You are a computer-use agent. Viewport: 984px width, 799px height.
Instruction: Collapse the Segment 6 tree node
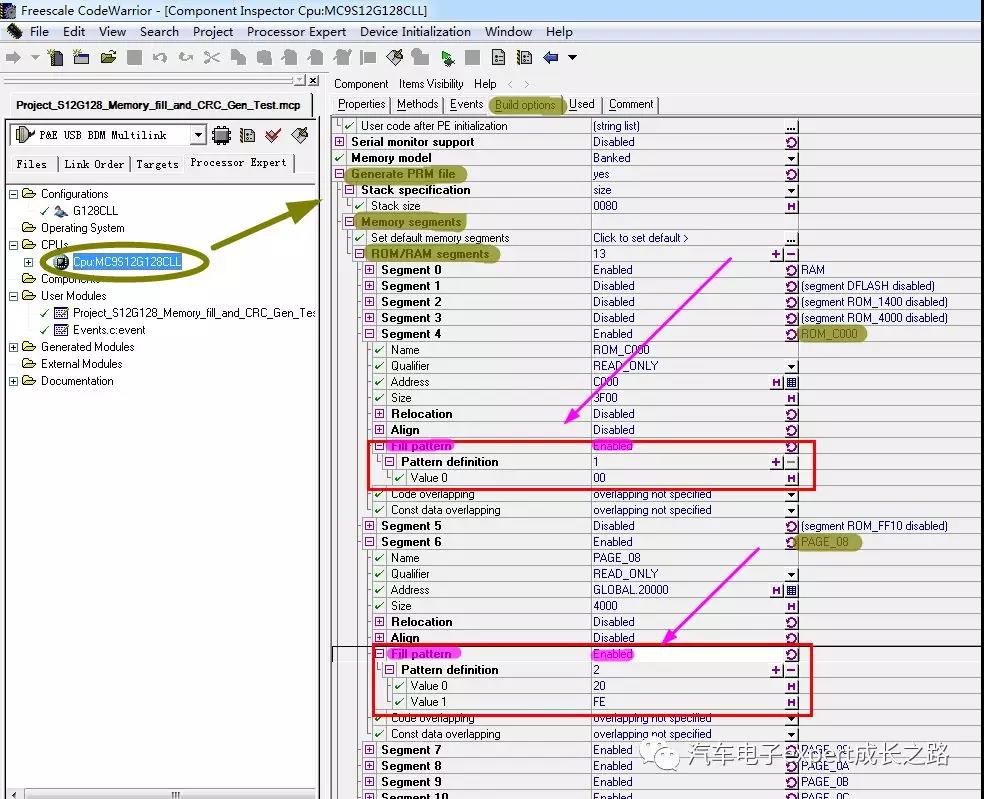click(370, 542)
